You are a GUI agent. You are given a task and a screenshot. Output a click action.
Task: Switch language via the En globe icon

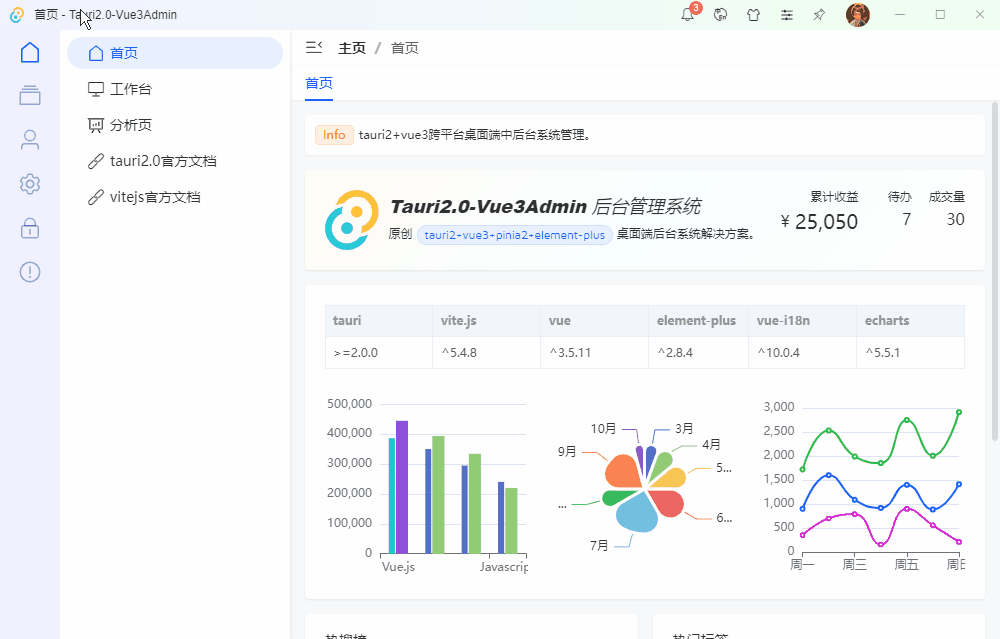tap(720, 15)
